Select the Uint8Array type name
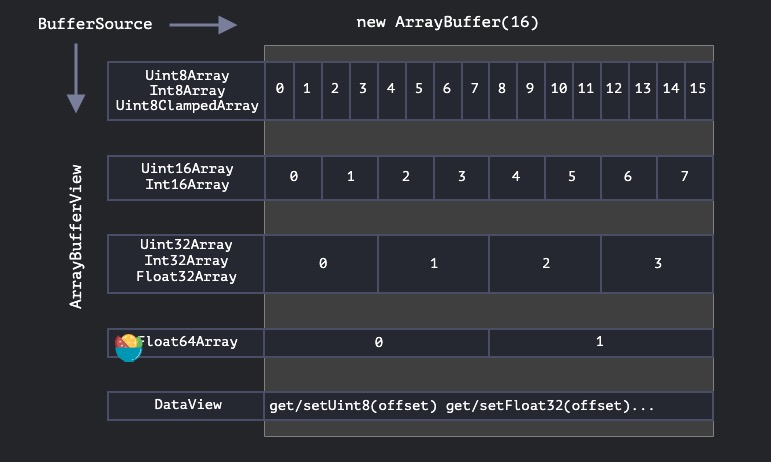Viewport: 771px width, 462px height. [x=187, y=75]
